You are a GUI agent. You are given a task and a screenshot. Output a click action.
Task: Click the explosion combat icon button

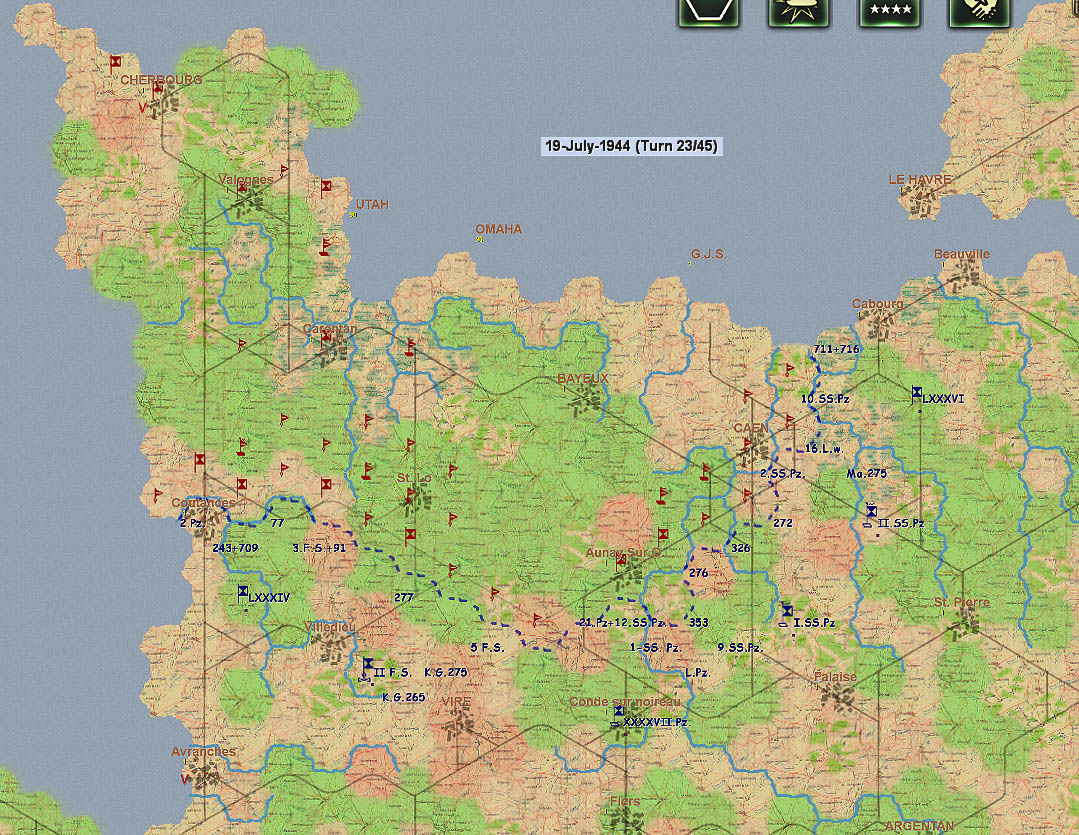tap(798, 12)
